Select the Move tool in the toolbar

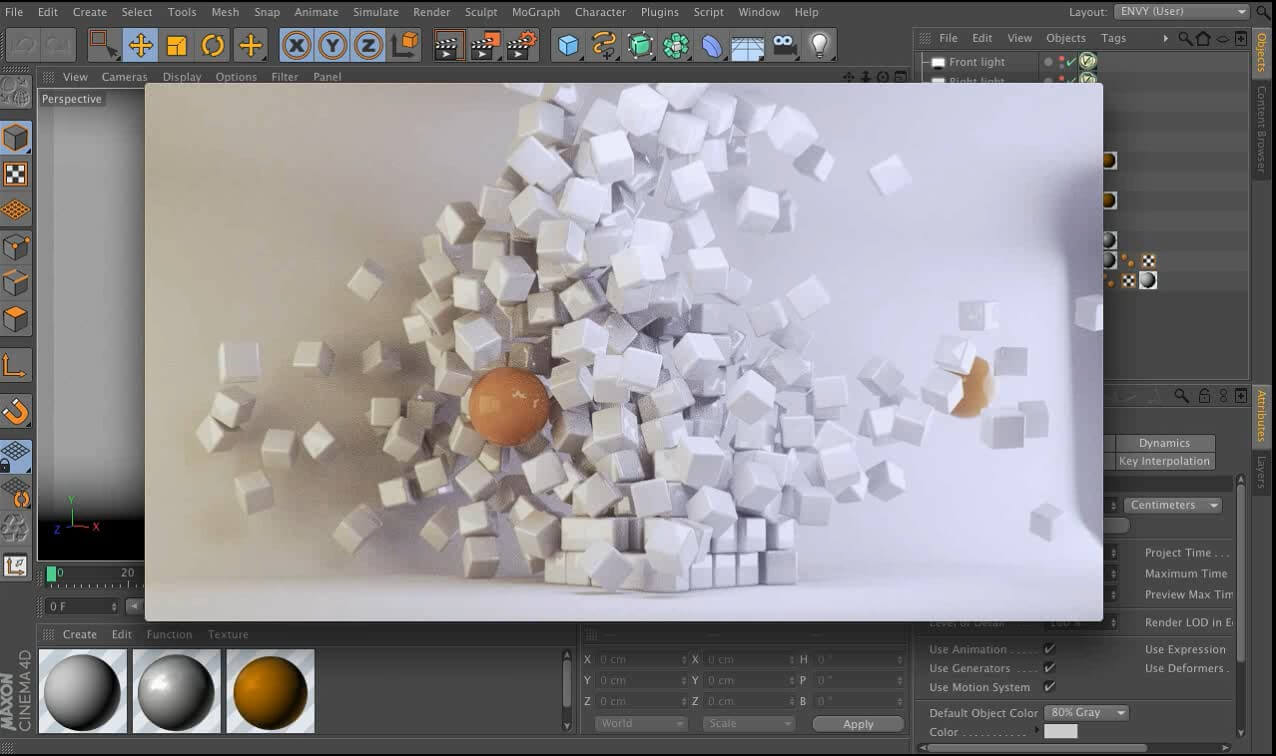[140, 45]
